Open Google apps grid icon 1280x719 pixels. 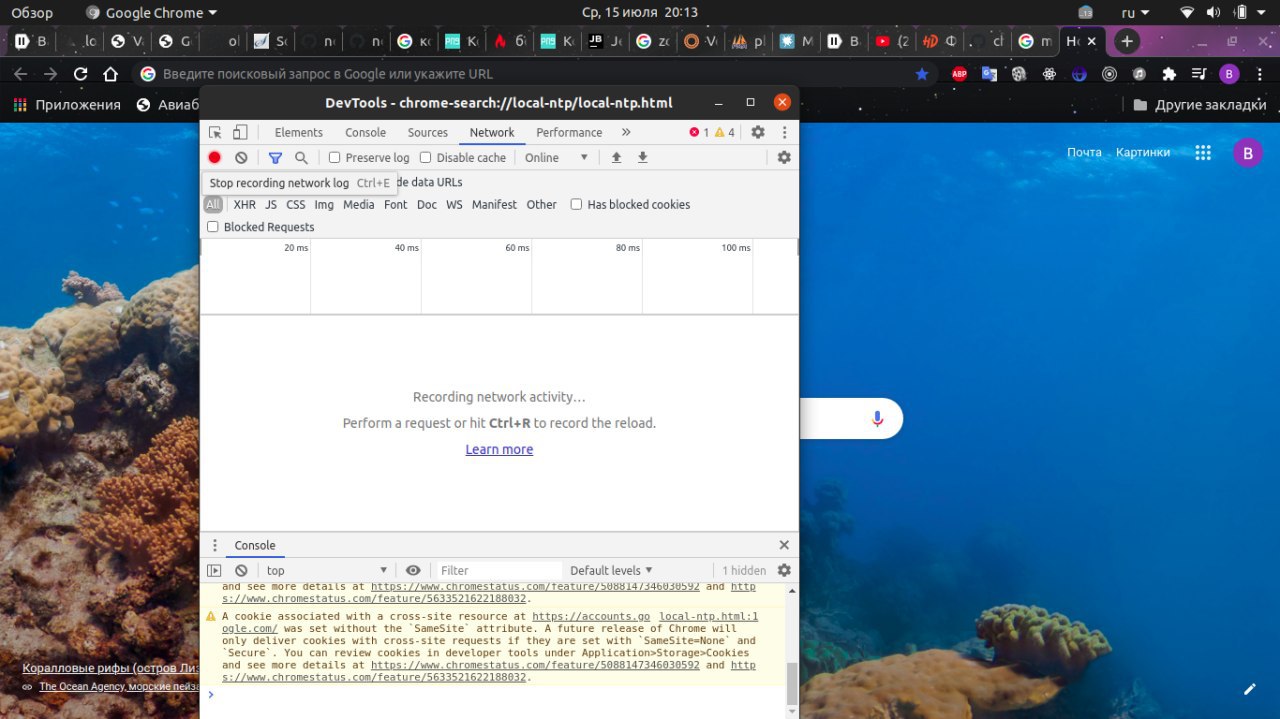[1203, 153]
